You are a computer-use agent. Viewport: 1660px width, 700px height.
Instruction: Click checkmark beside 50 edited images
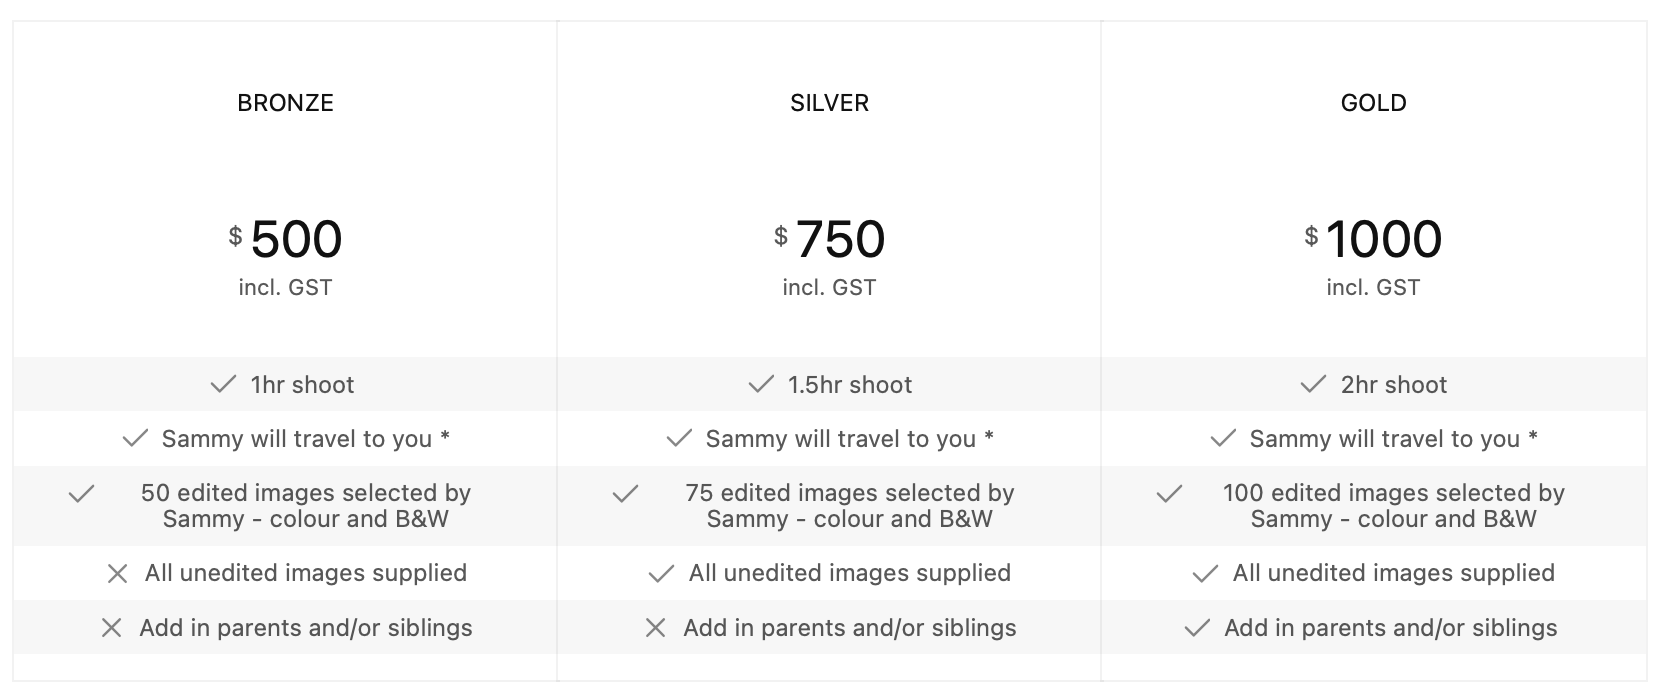coord(81,494)
